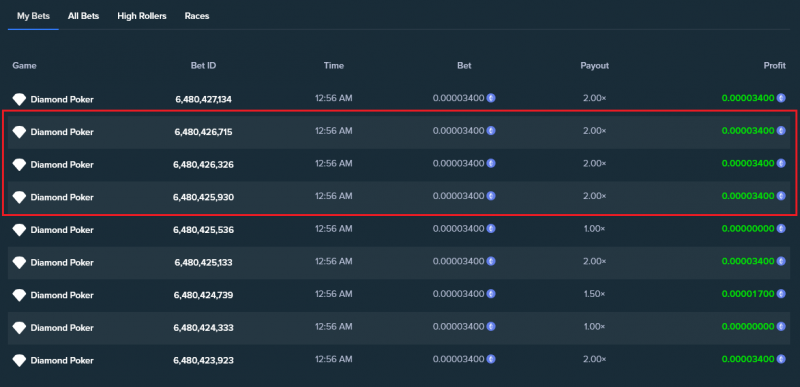The width and height of the screenshot is (800, 387).
Task: Click the Time column header
Action: tap(334, 65)
